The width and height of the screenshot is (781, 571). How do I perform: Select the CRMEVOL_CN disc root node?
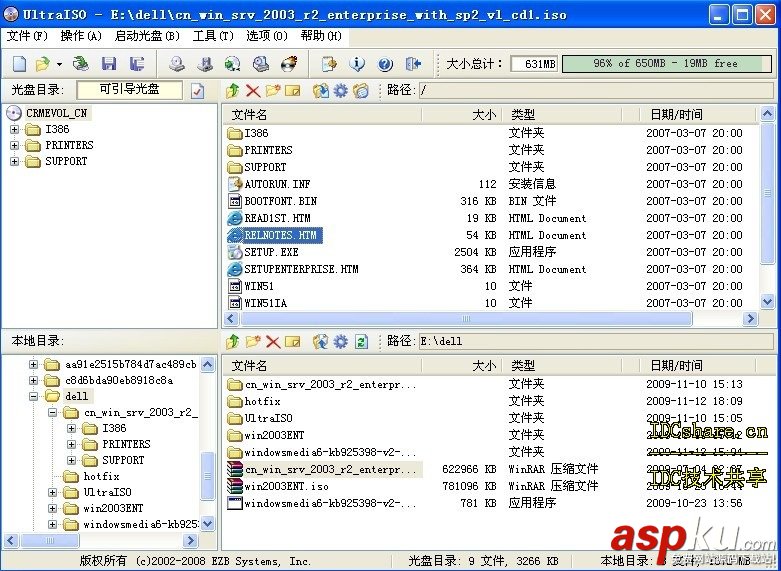56,113
